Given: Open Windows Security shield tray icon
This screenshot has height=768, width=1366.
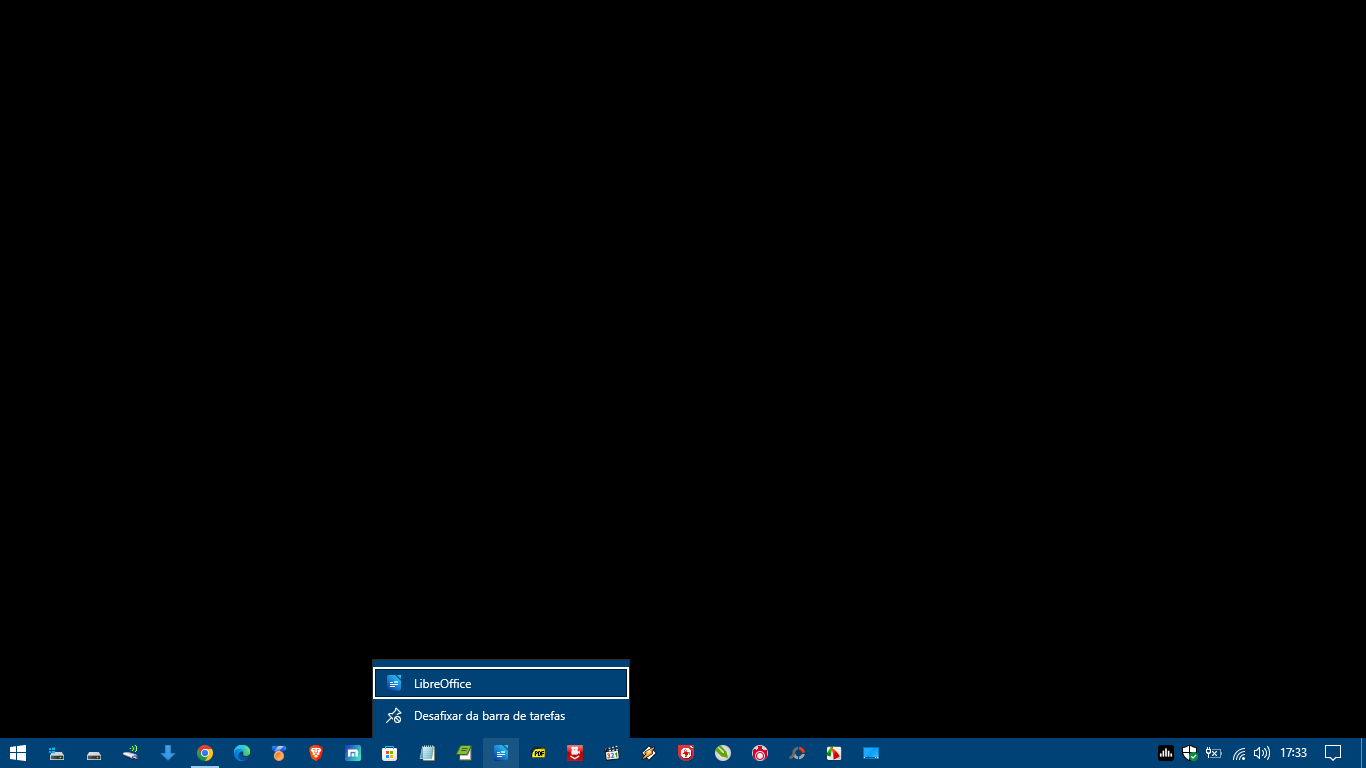Looking at the screenshot, I should coord(1190,753).
